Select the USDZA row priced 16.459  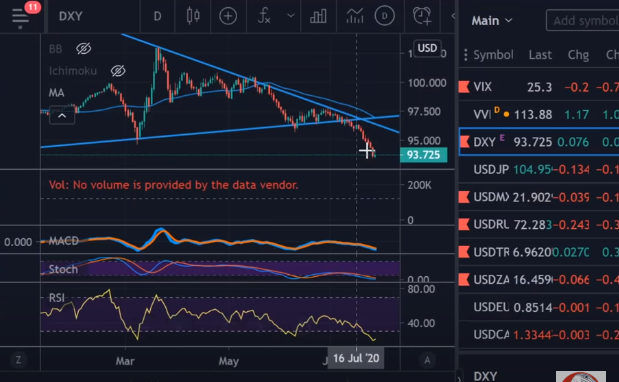(539, 279)
